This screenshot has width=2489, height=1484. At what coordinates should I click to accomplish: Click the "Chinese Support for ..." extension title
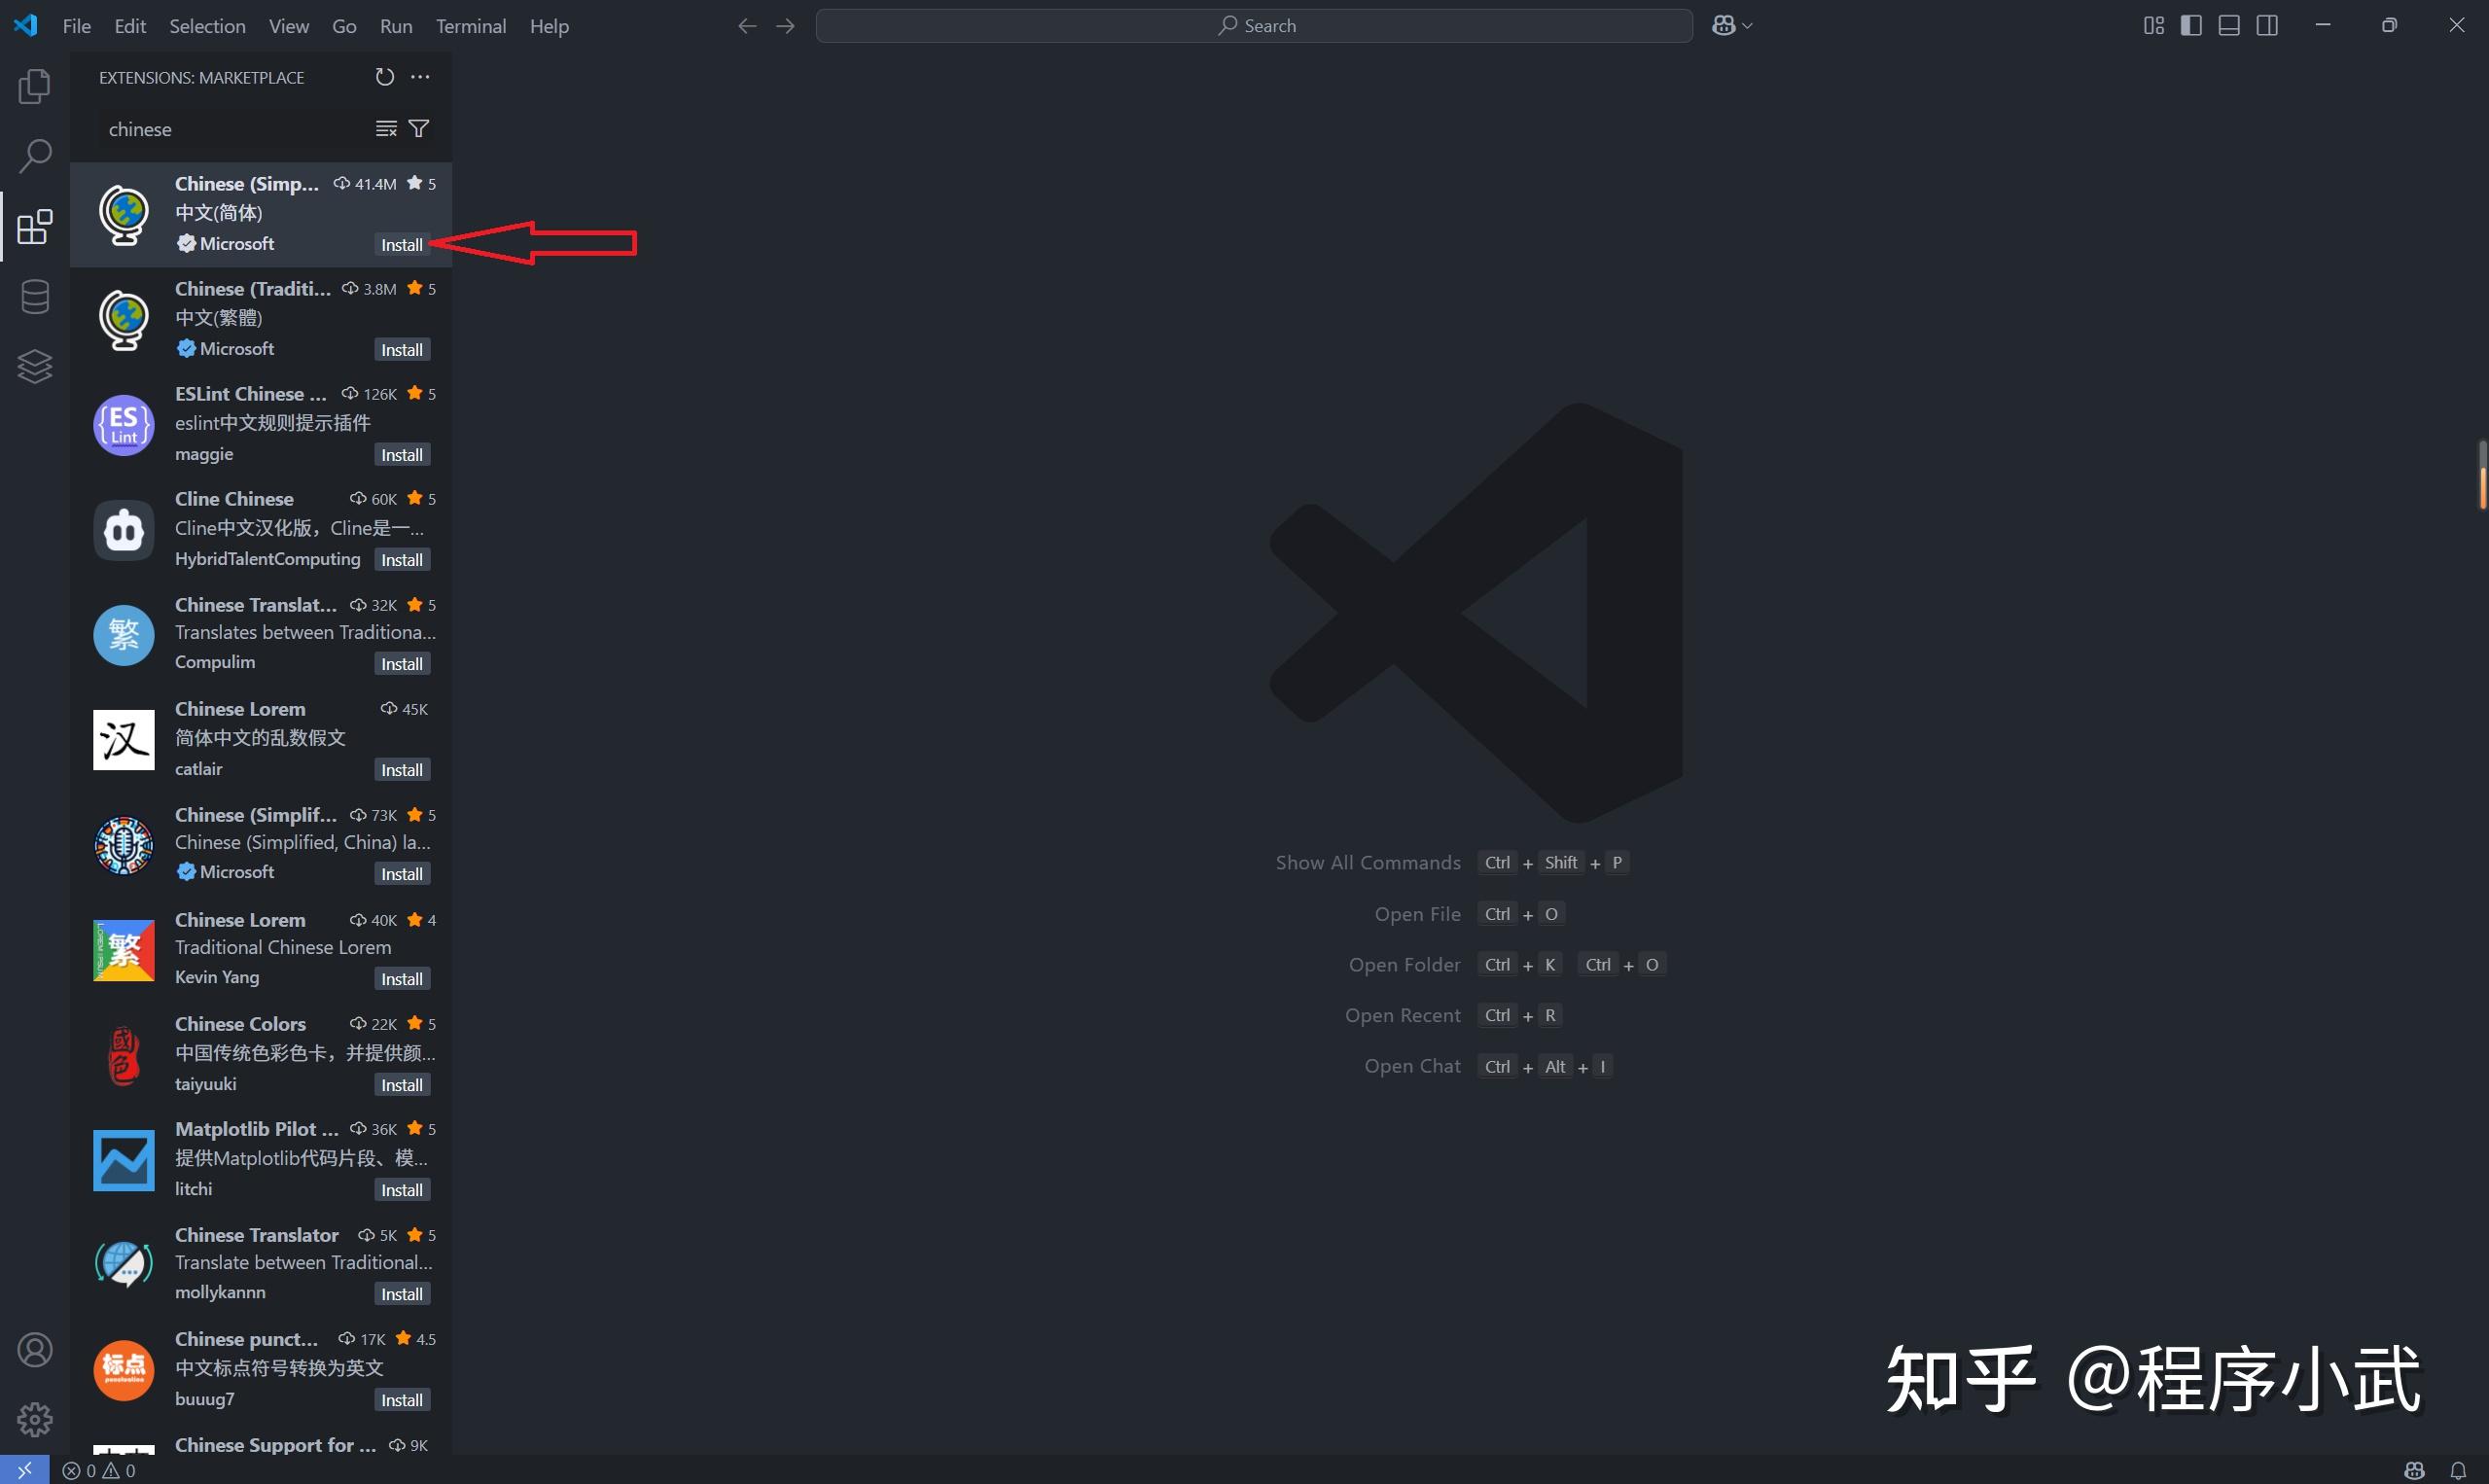(x=276, y=1445)
